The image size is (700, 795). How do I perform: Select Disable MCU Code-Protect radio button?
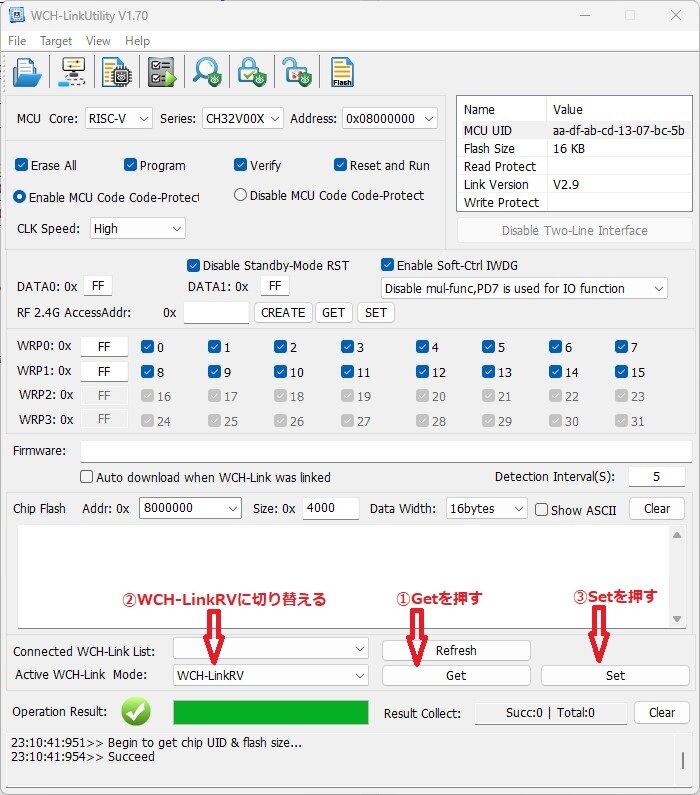tap(240, 195)
